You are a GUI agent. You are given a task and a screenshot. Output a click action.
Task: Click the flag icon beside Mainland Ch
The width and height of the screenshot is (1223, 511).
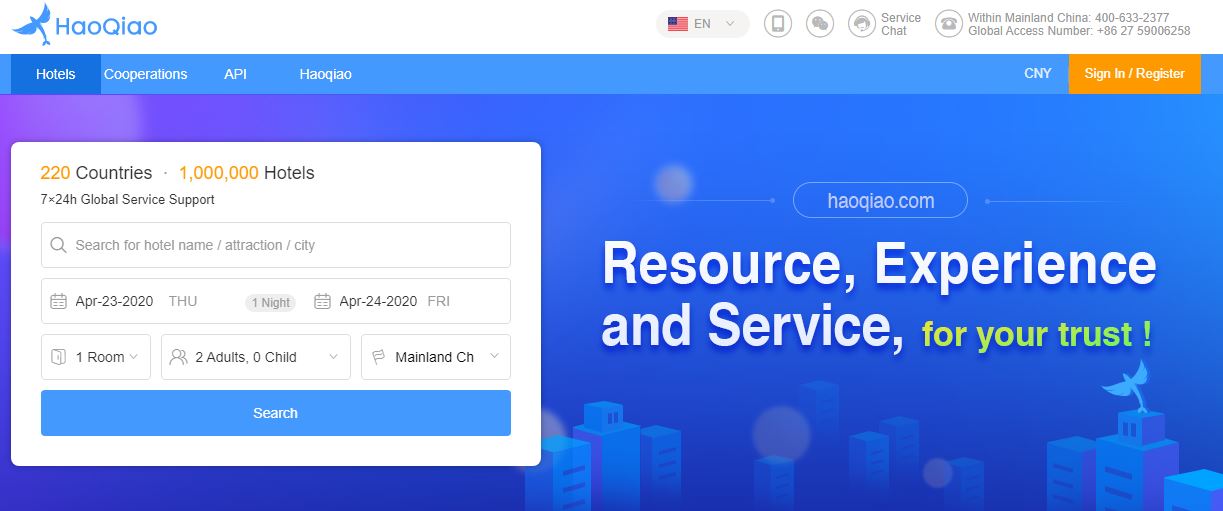[x=379, y=357]
